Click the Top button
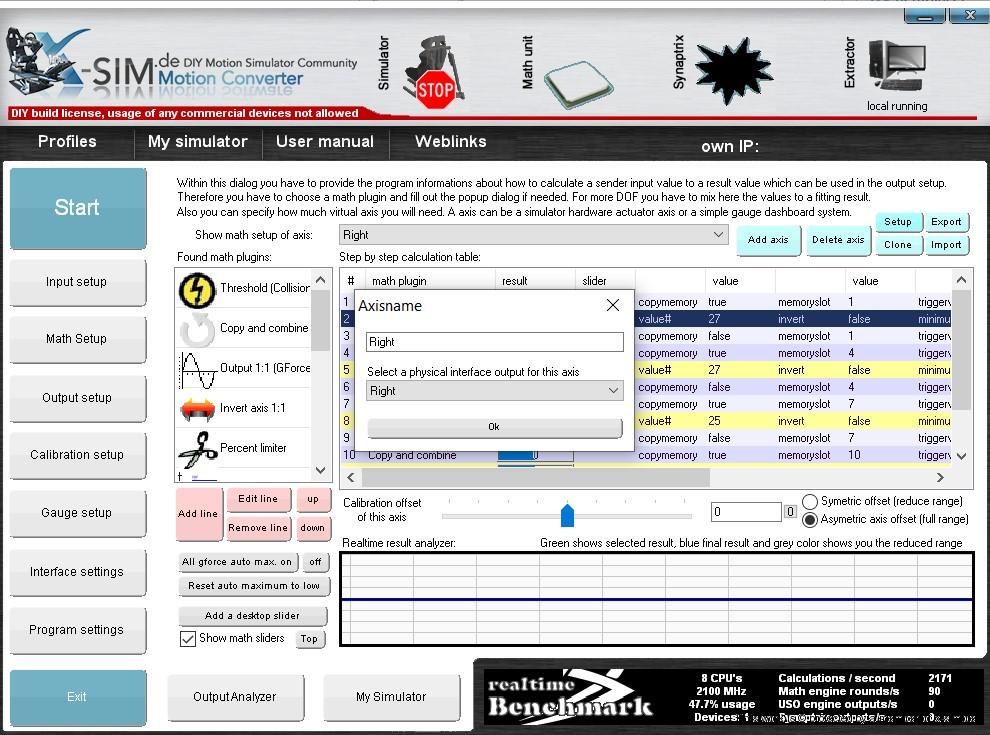This screenshot has width=990, height=735. point(309,640)
